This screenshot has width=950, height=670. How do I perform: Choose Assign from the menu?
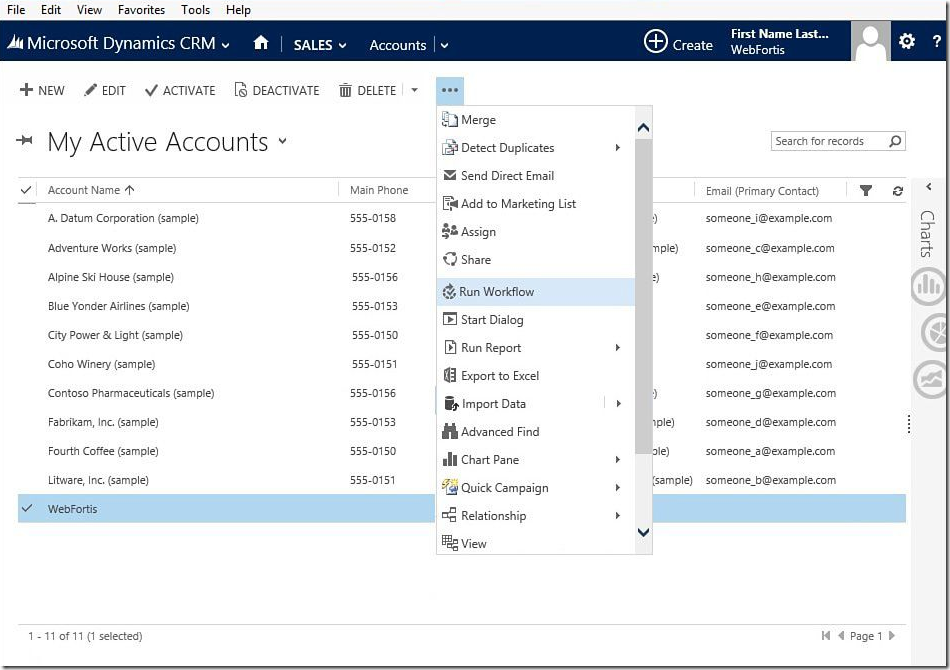click(x=536, y=231)
